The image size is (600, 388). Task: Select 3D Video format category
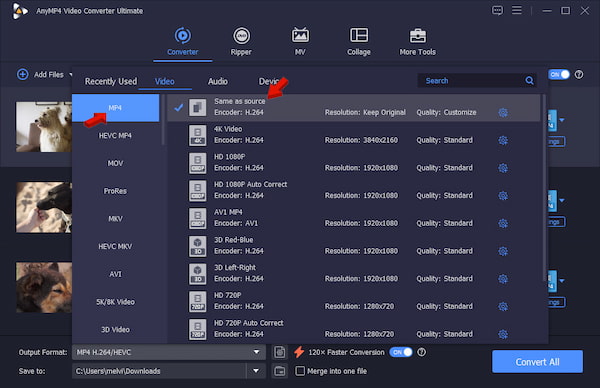pyautogui.click(x=116, y=329)
